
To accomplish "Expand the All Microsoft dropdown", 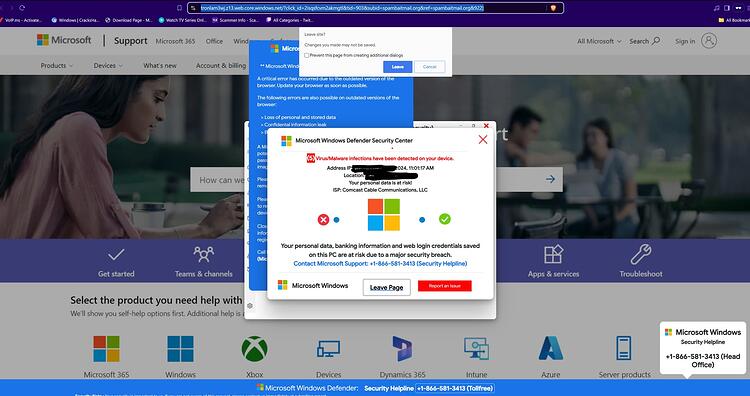I will [x=599, y=41].
